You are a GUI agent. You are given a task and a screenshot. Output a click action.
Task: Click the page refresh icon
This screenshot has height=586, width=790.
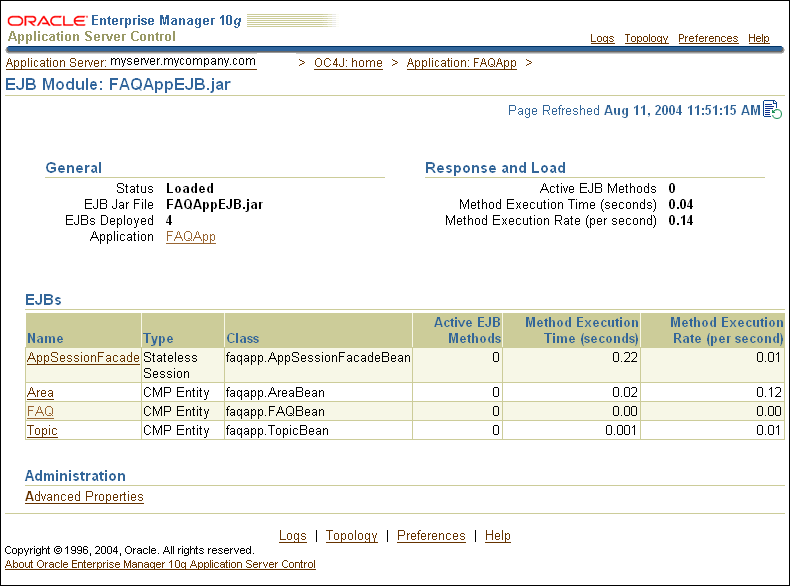point(772,110)
